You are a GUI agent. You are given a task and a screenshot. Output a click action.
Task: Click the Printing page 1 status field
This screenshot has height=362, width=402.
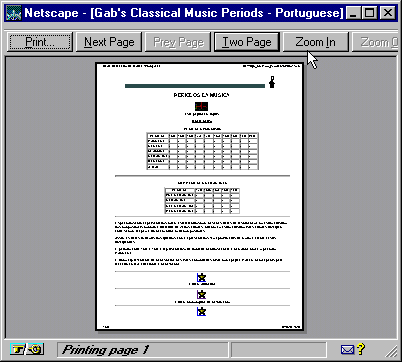[142, 350]
